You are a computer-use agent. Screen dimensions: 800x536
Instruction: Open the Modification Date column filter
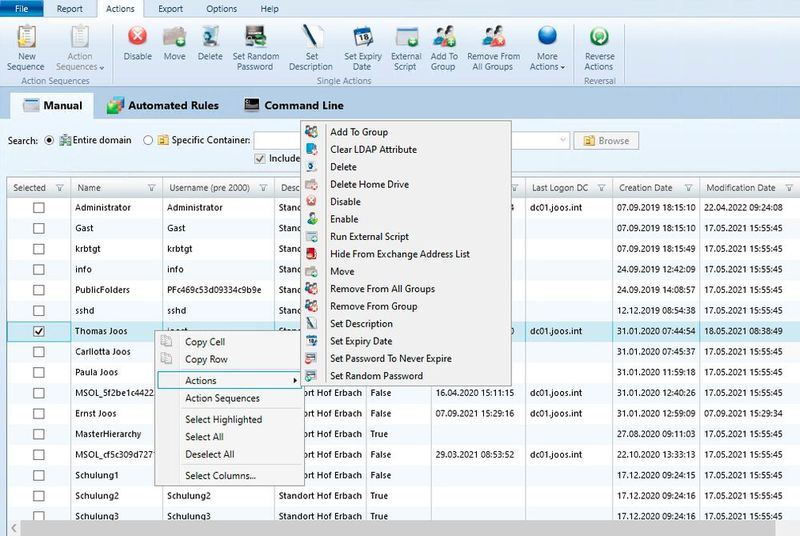click(x=789, y=188)
